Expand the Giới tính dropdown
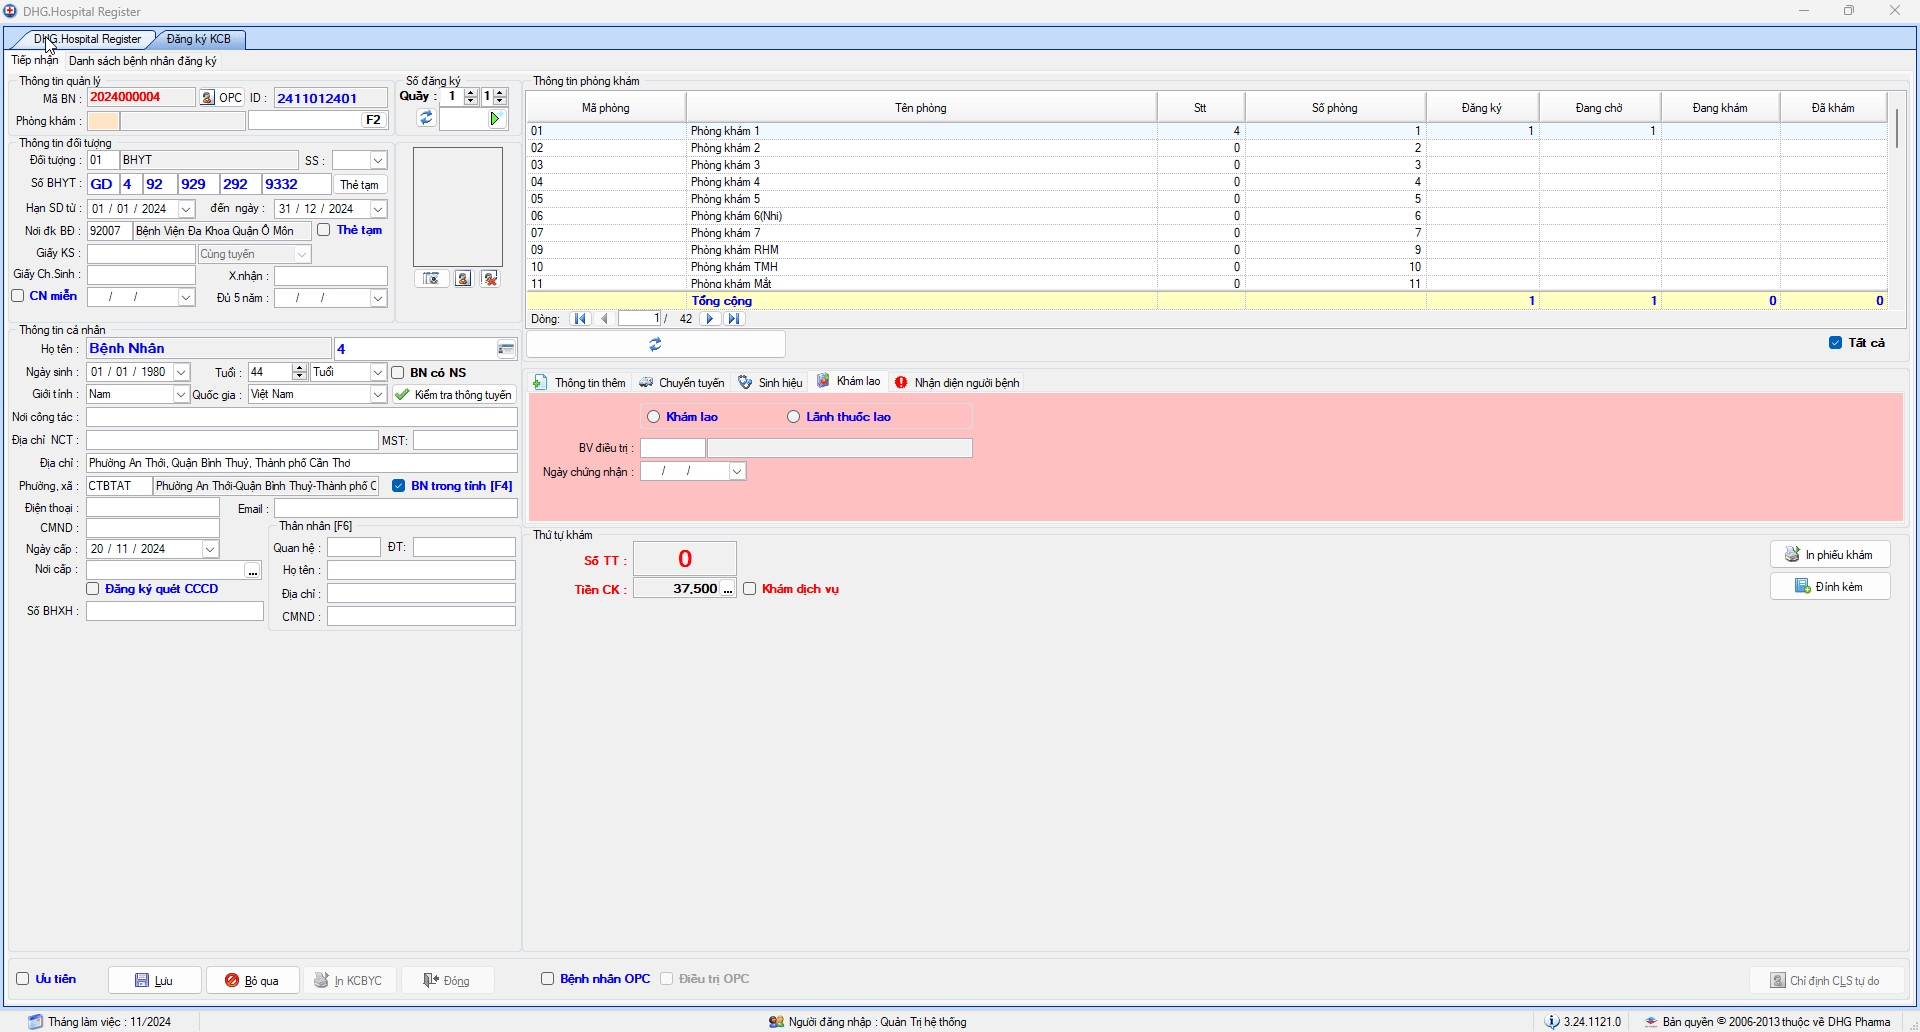 (181, 395)
